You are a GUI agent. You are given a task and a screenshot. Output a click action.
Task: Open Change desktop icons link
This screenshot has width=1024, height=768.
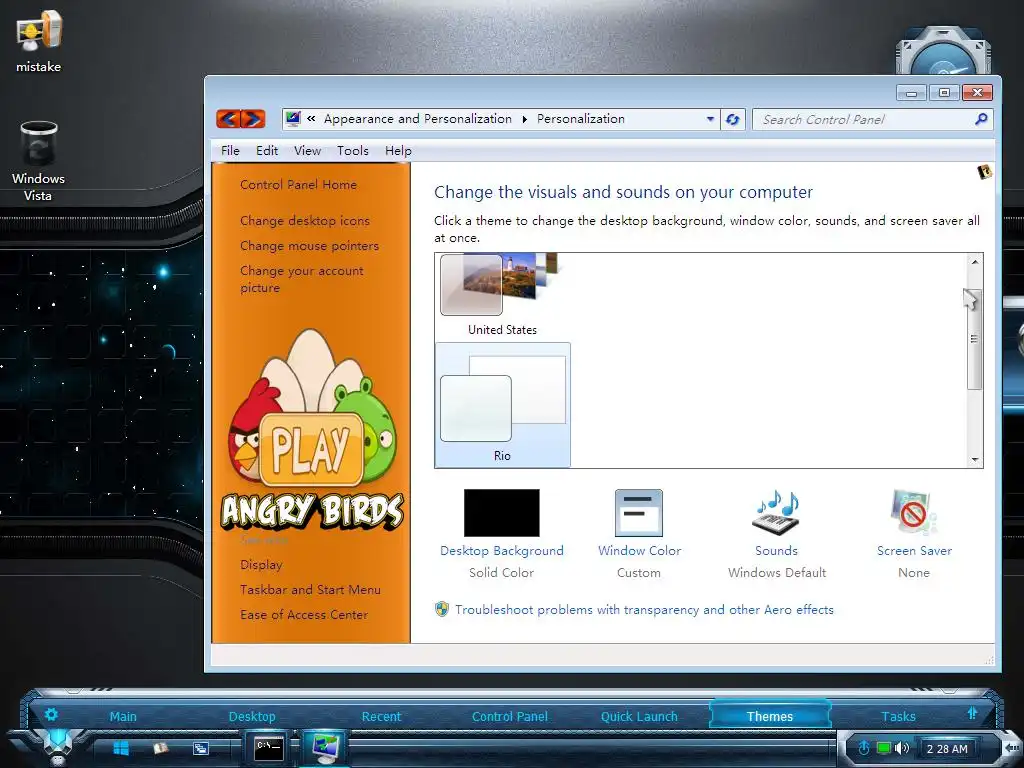[x=304, y=221]
